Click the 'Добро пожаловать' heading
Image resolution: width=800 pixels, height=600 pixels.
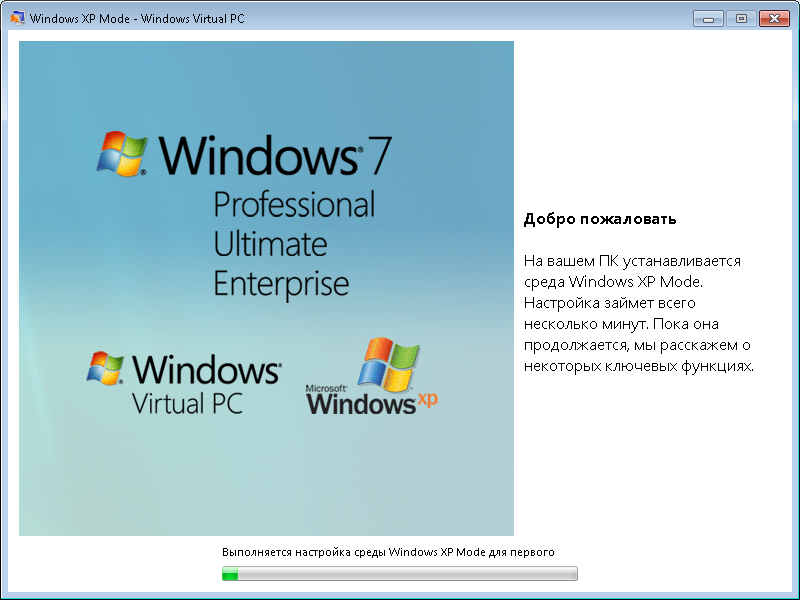(x=600, y=219)
